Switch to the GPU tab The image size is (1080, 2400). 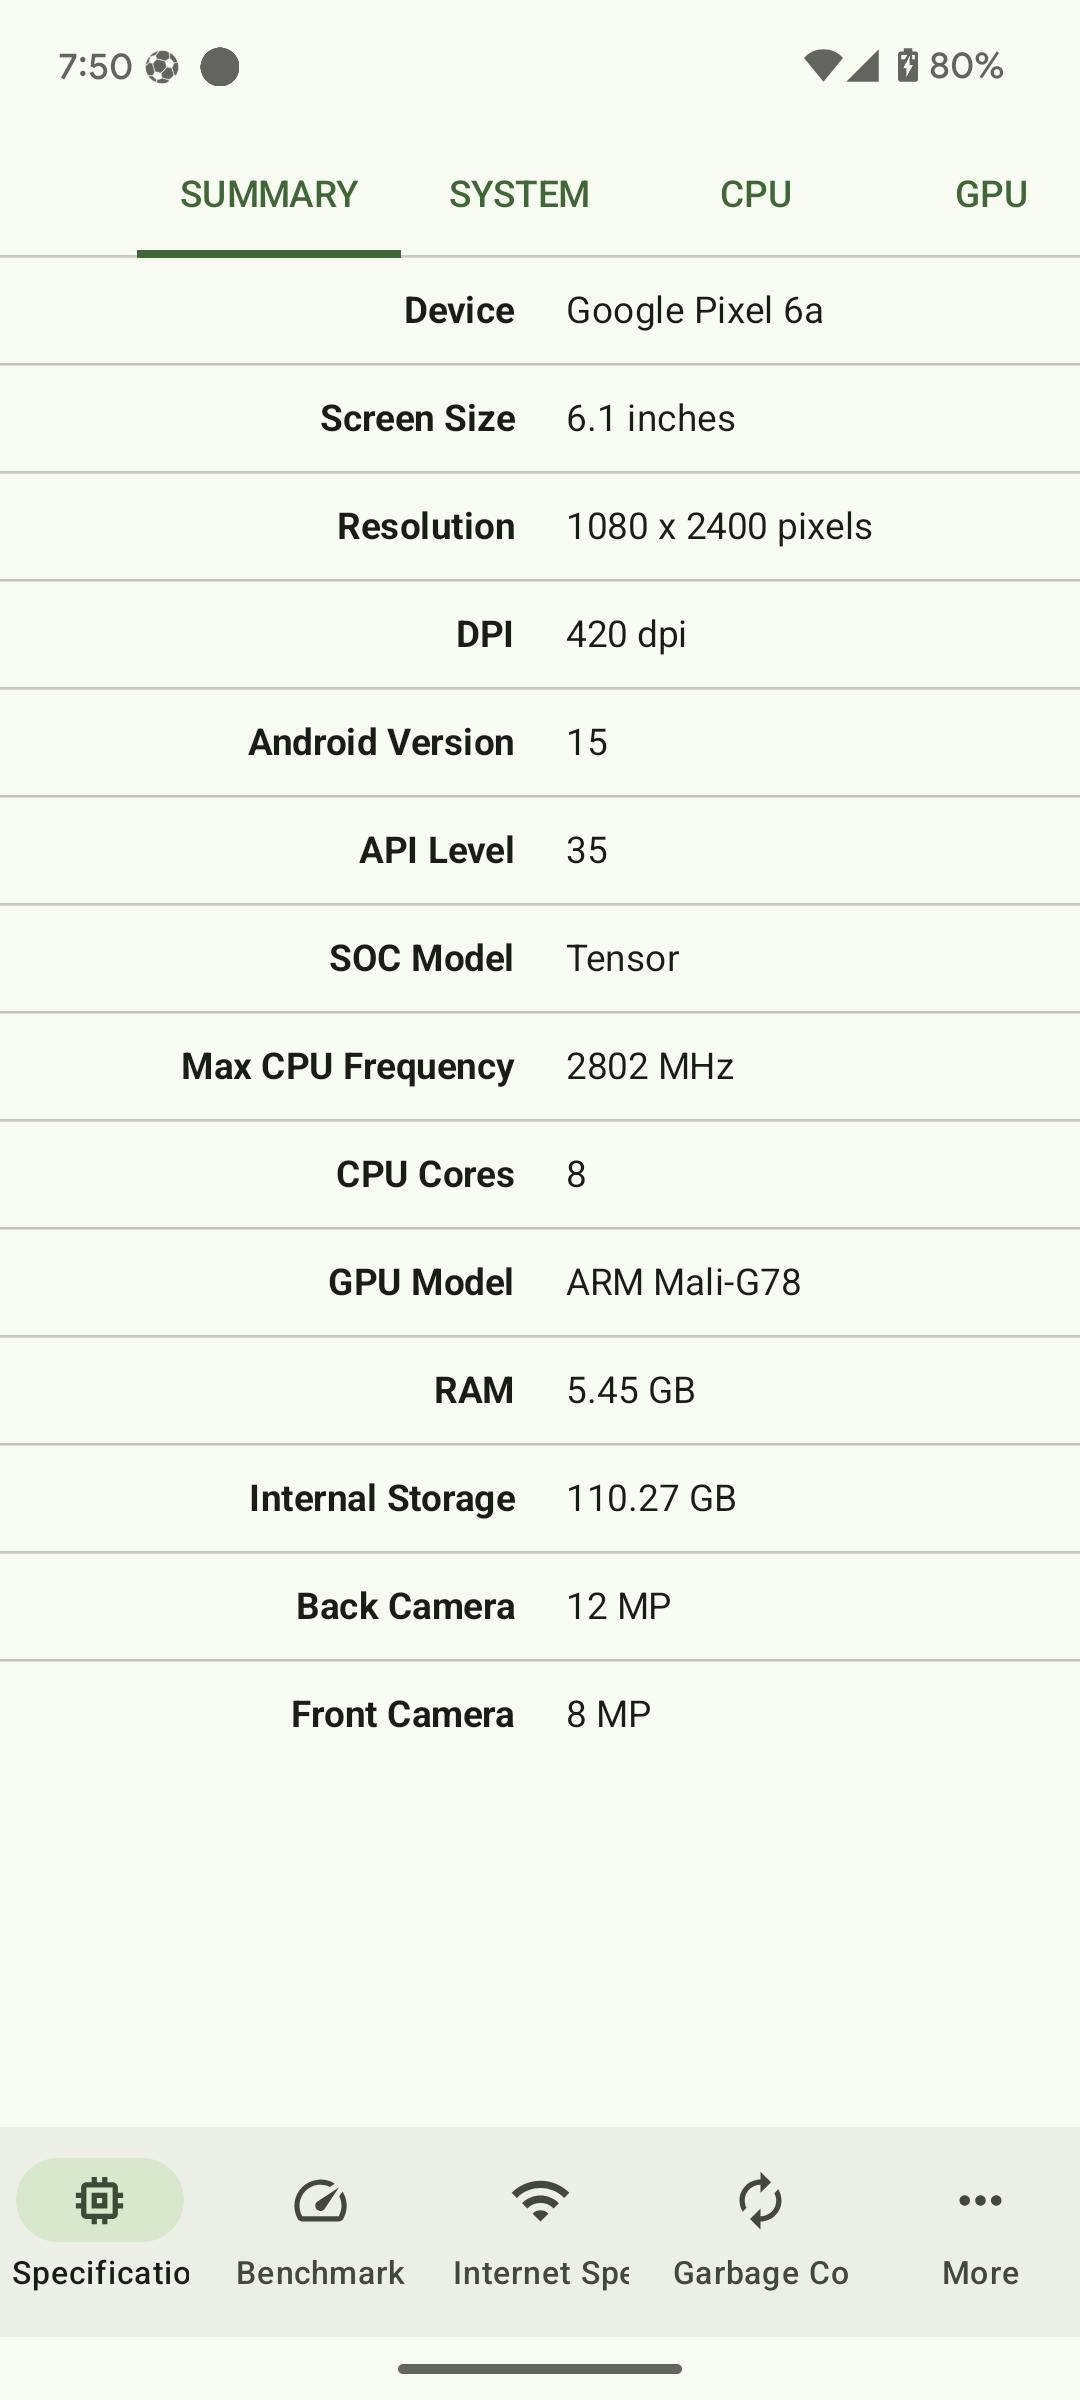point(991,194)
